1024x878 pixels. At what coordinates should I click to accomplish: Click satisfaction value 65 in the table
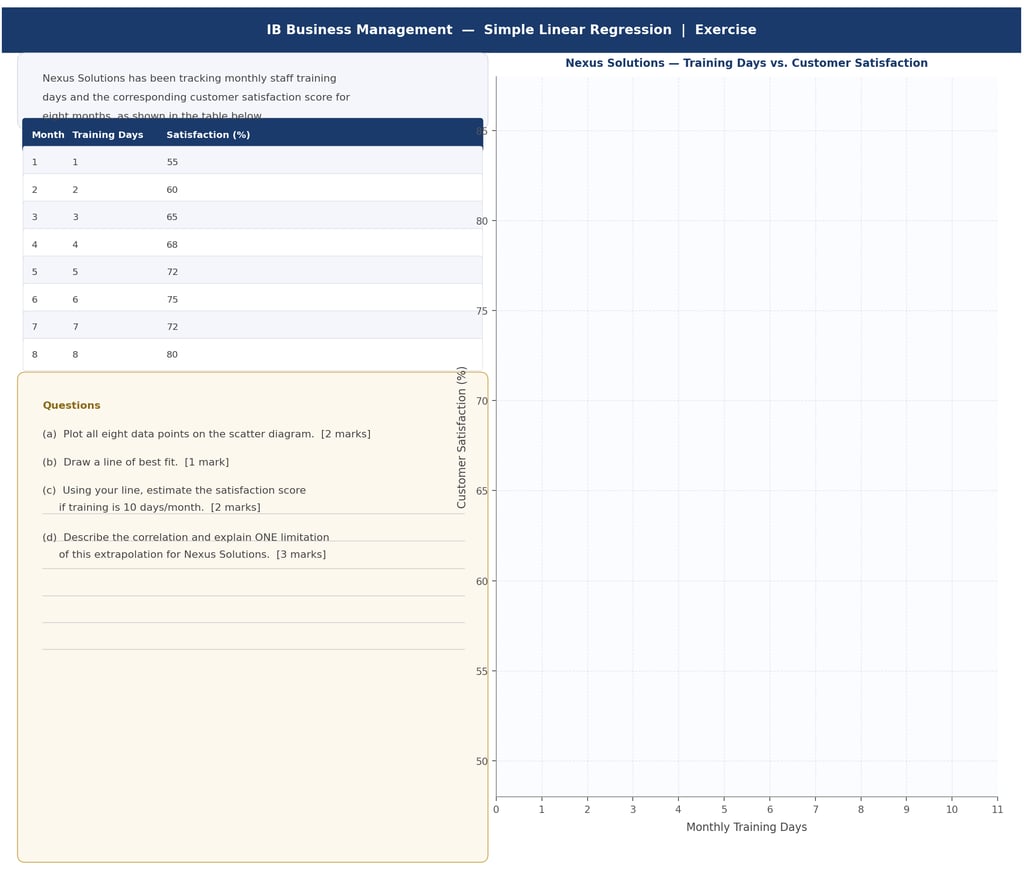click(172, 217)
